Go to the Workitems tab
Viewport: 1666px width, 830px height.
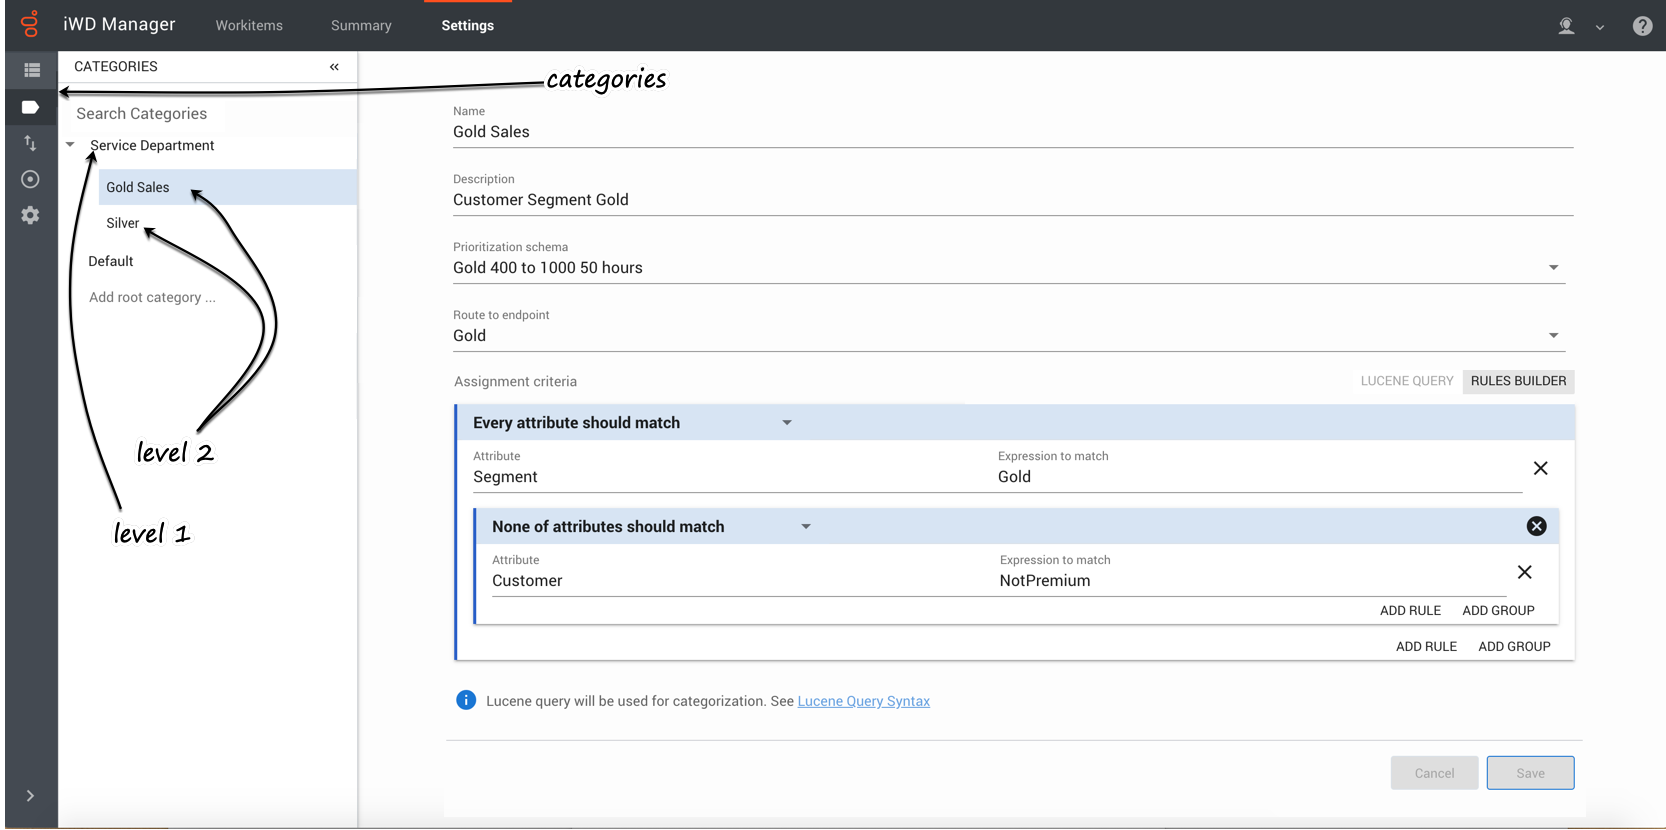[249, 26]
